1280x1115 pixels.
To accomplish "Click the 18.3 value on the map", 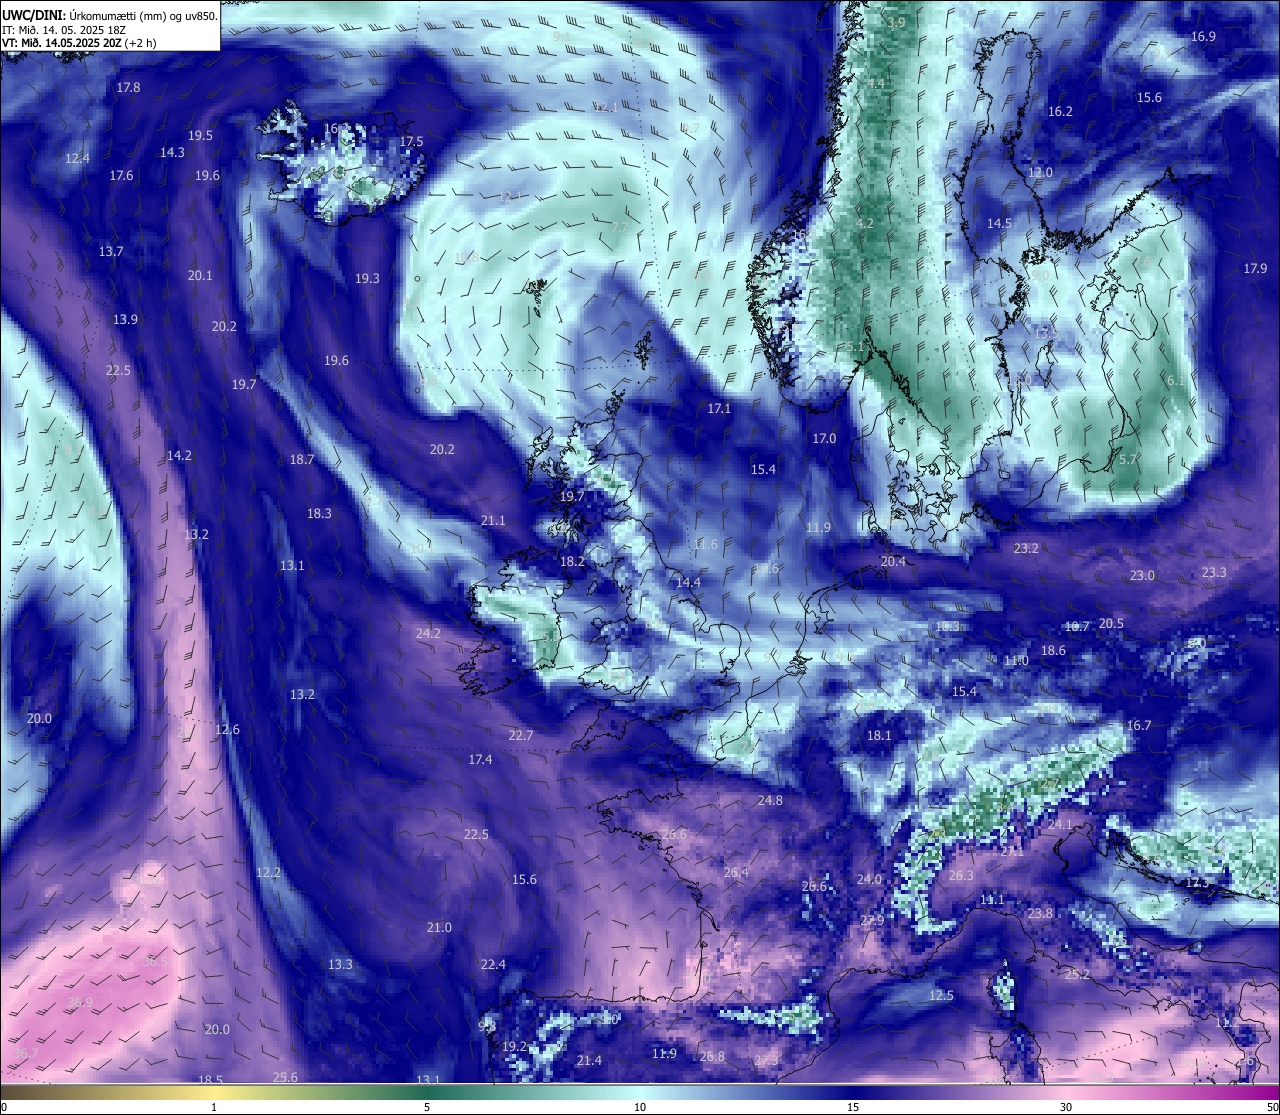I will pos(319,514).
